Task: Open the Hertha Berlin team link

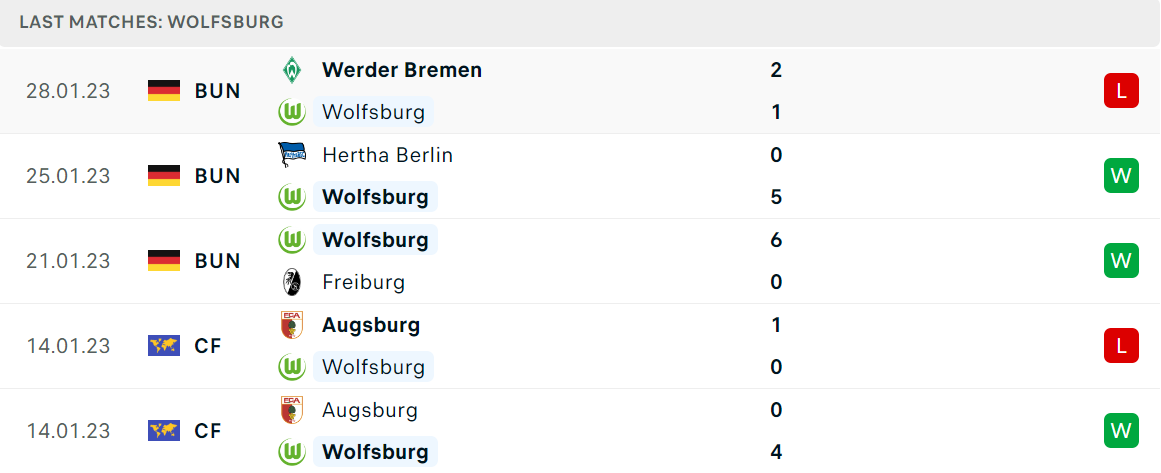Action: point(387,155)
